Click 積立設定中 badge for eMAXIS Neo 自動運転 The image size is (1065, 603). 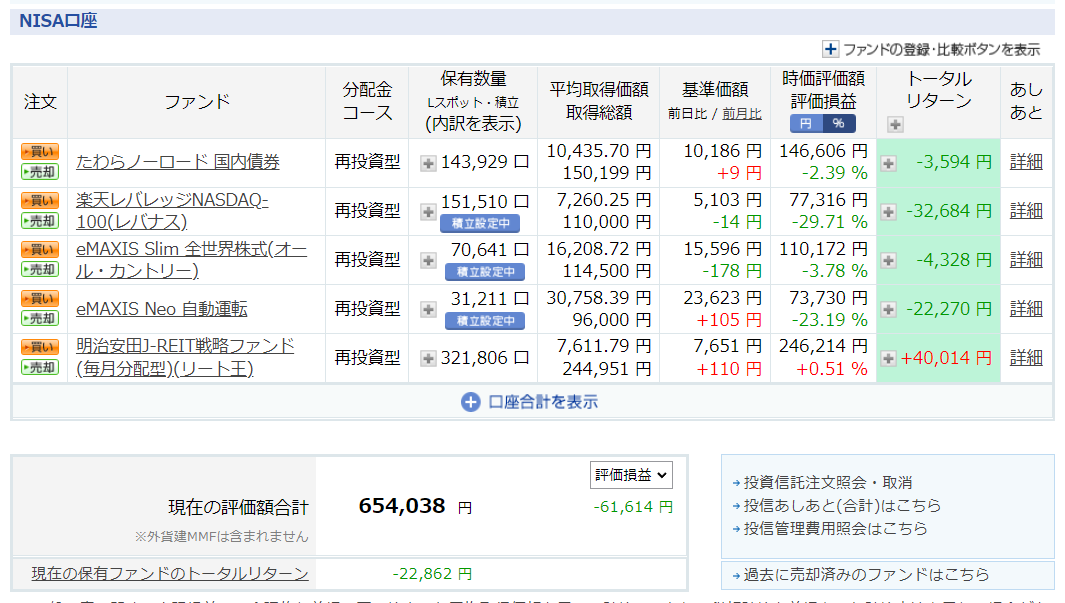click(485, 321)
